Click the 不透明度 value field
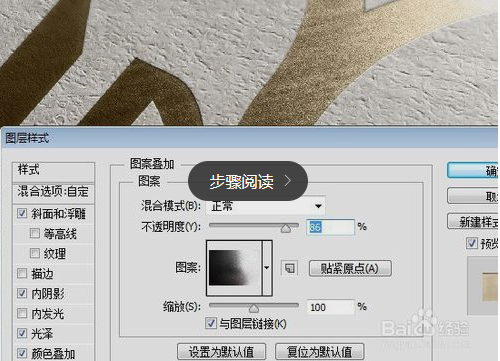The image size is (500, 361). click(x=330, y=227)
